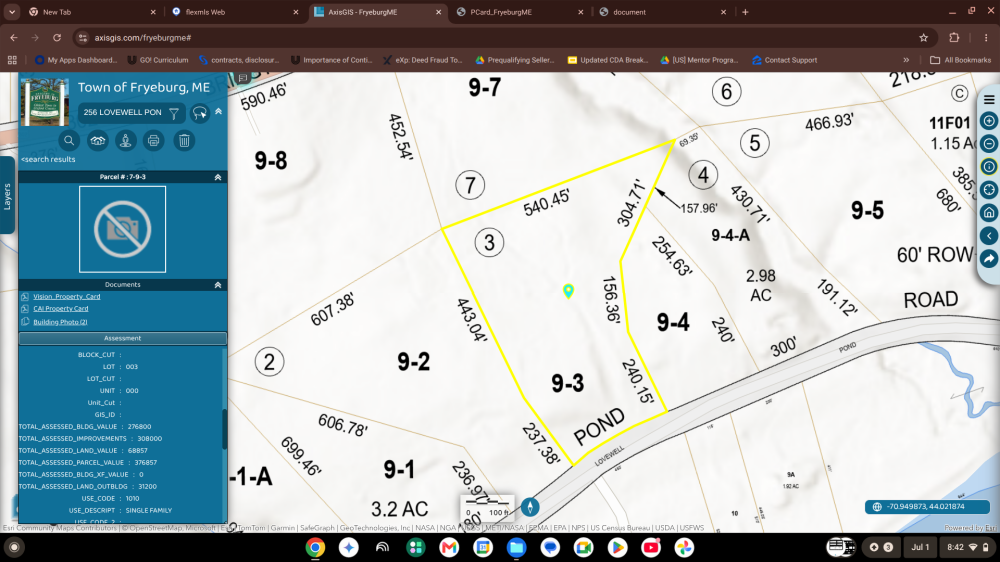1000x562 pixels.
Task: Click the share arrow icon
Action: tap(989, 258)
